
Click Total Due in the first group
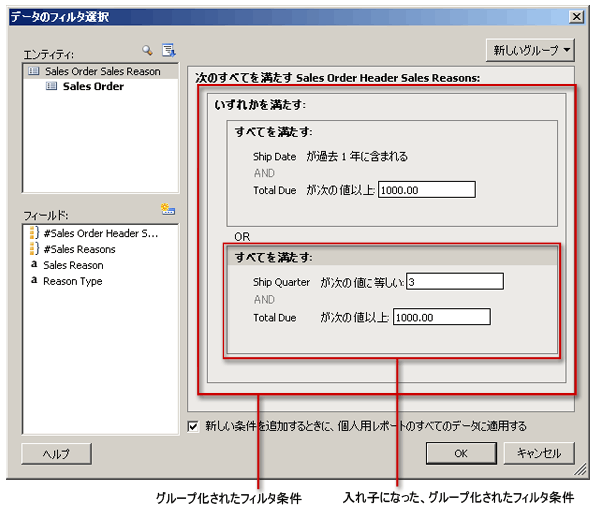[x=274, y=190]
